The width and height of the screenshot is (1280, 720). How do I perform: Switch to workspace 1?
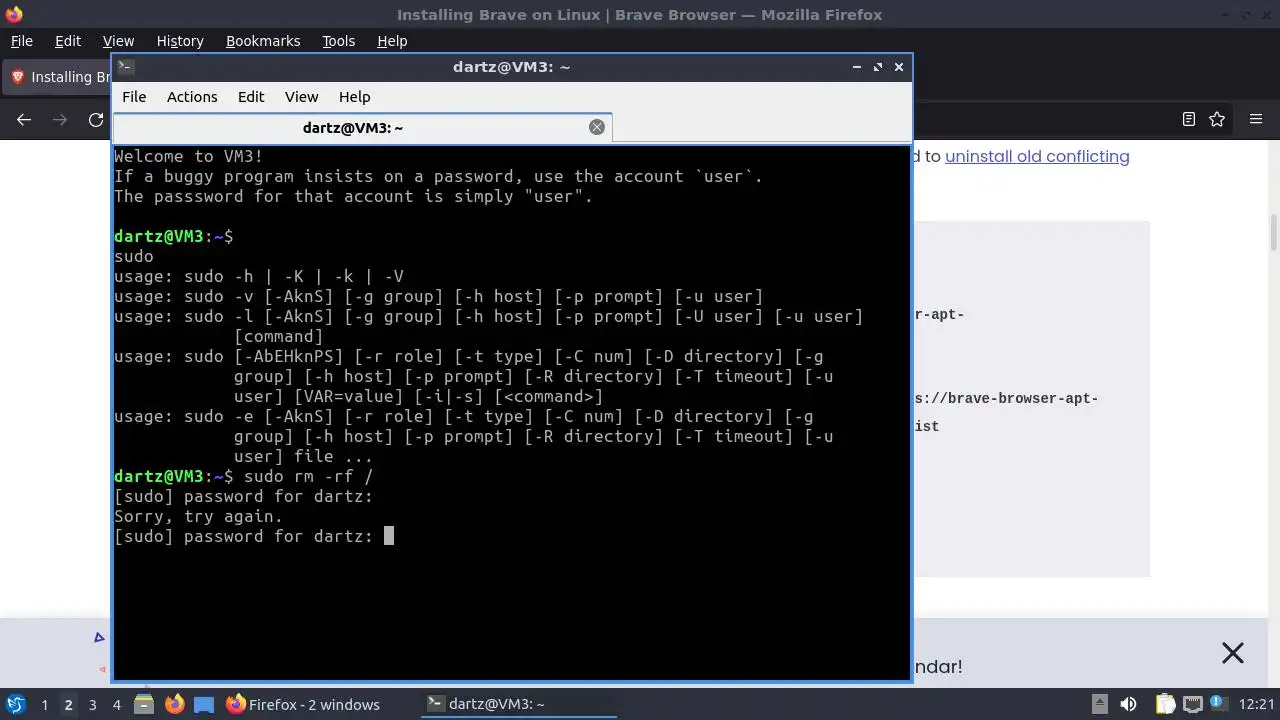click(44, 705)
